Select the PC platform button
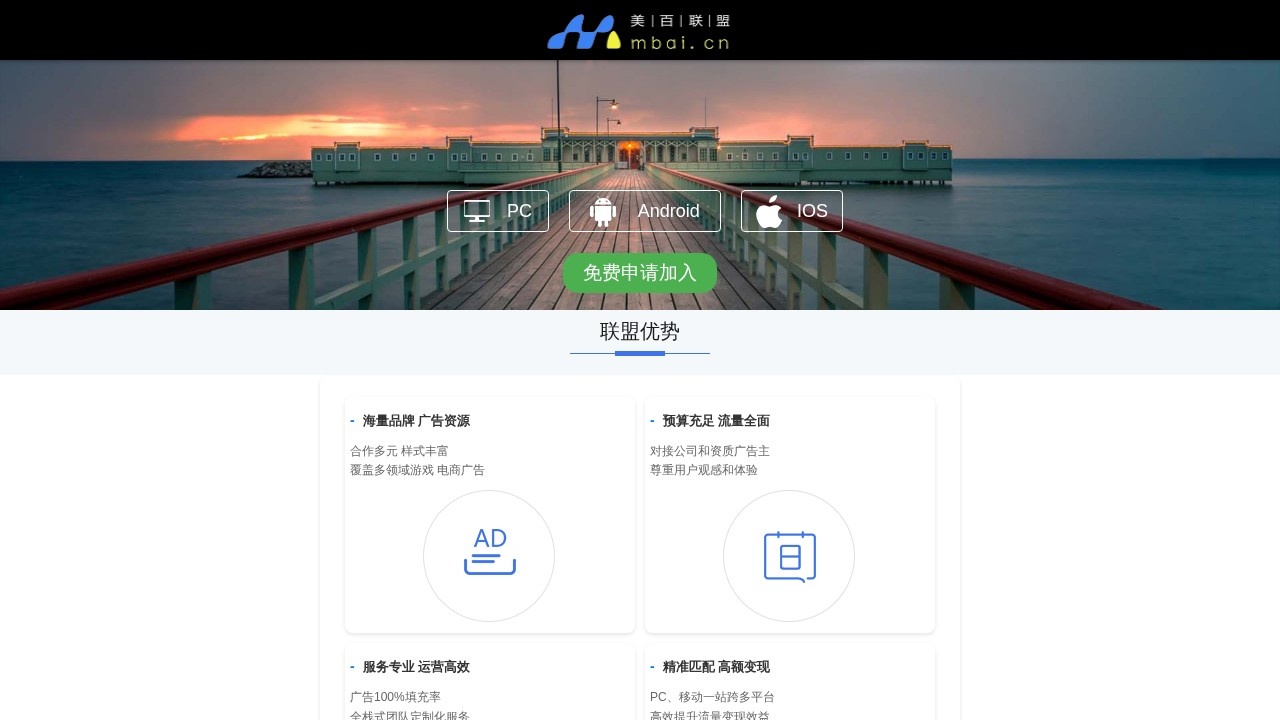The image size is (1280, 720). tap(497, 211)
